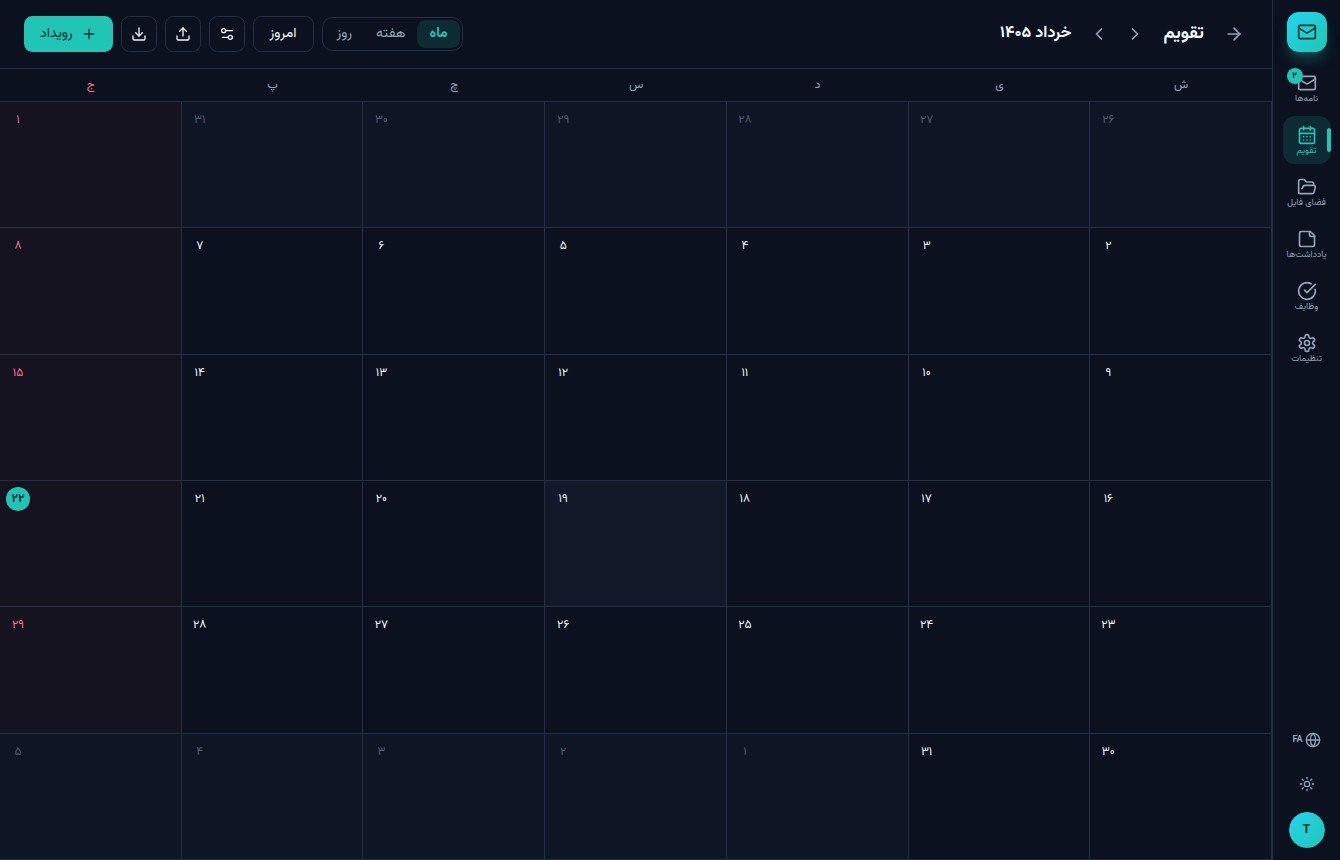Select the day cell numbered ۱۲
1340x860 pixels.
635,417
